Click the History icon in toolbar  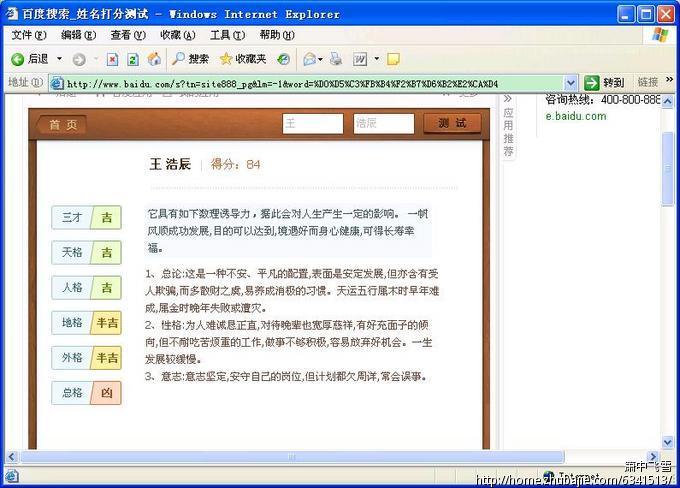(x=284, y=59)
